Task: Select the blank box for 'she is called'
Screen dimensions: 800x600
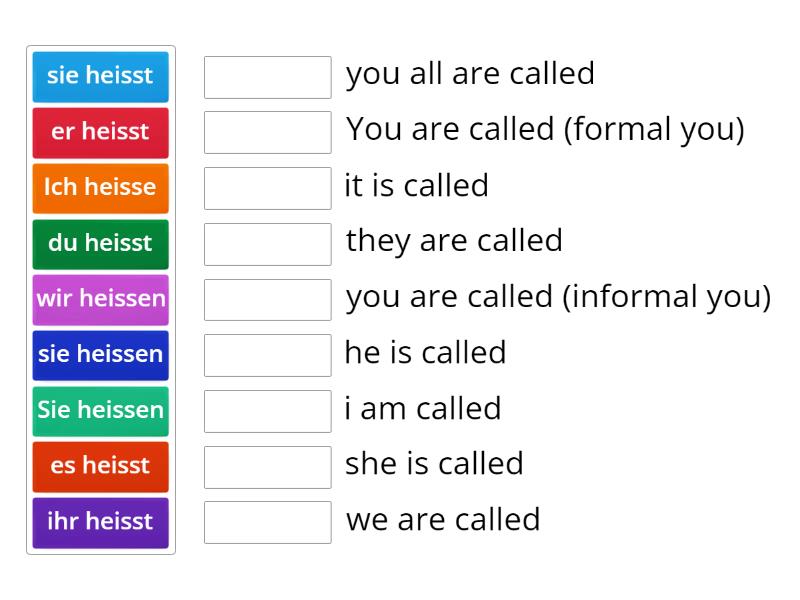Action: 267,464
